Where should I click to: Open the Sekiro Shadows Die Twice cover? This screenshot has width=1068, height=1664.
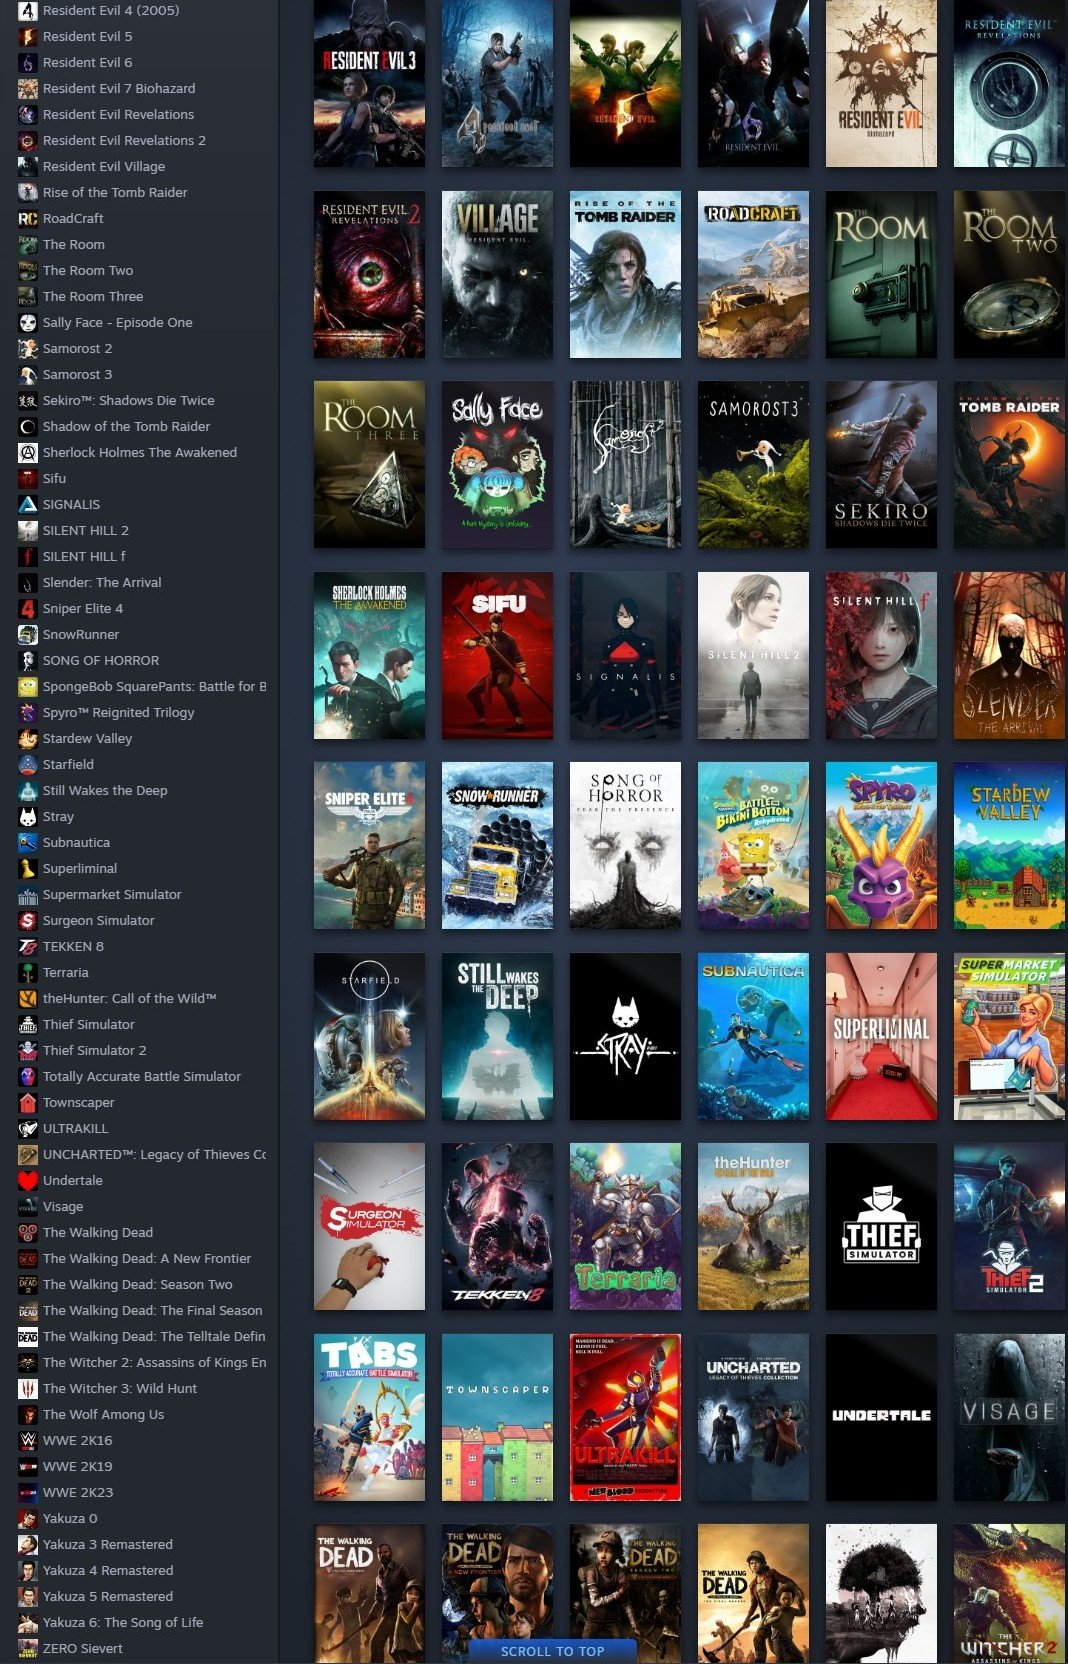(x=881, y=464)
